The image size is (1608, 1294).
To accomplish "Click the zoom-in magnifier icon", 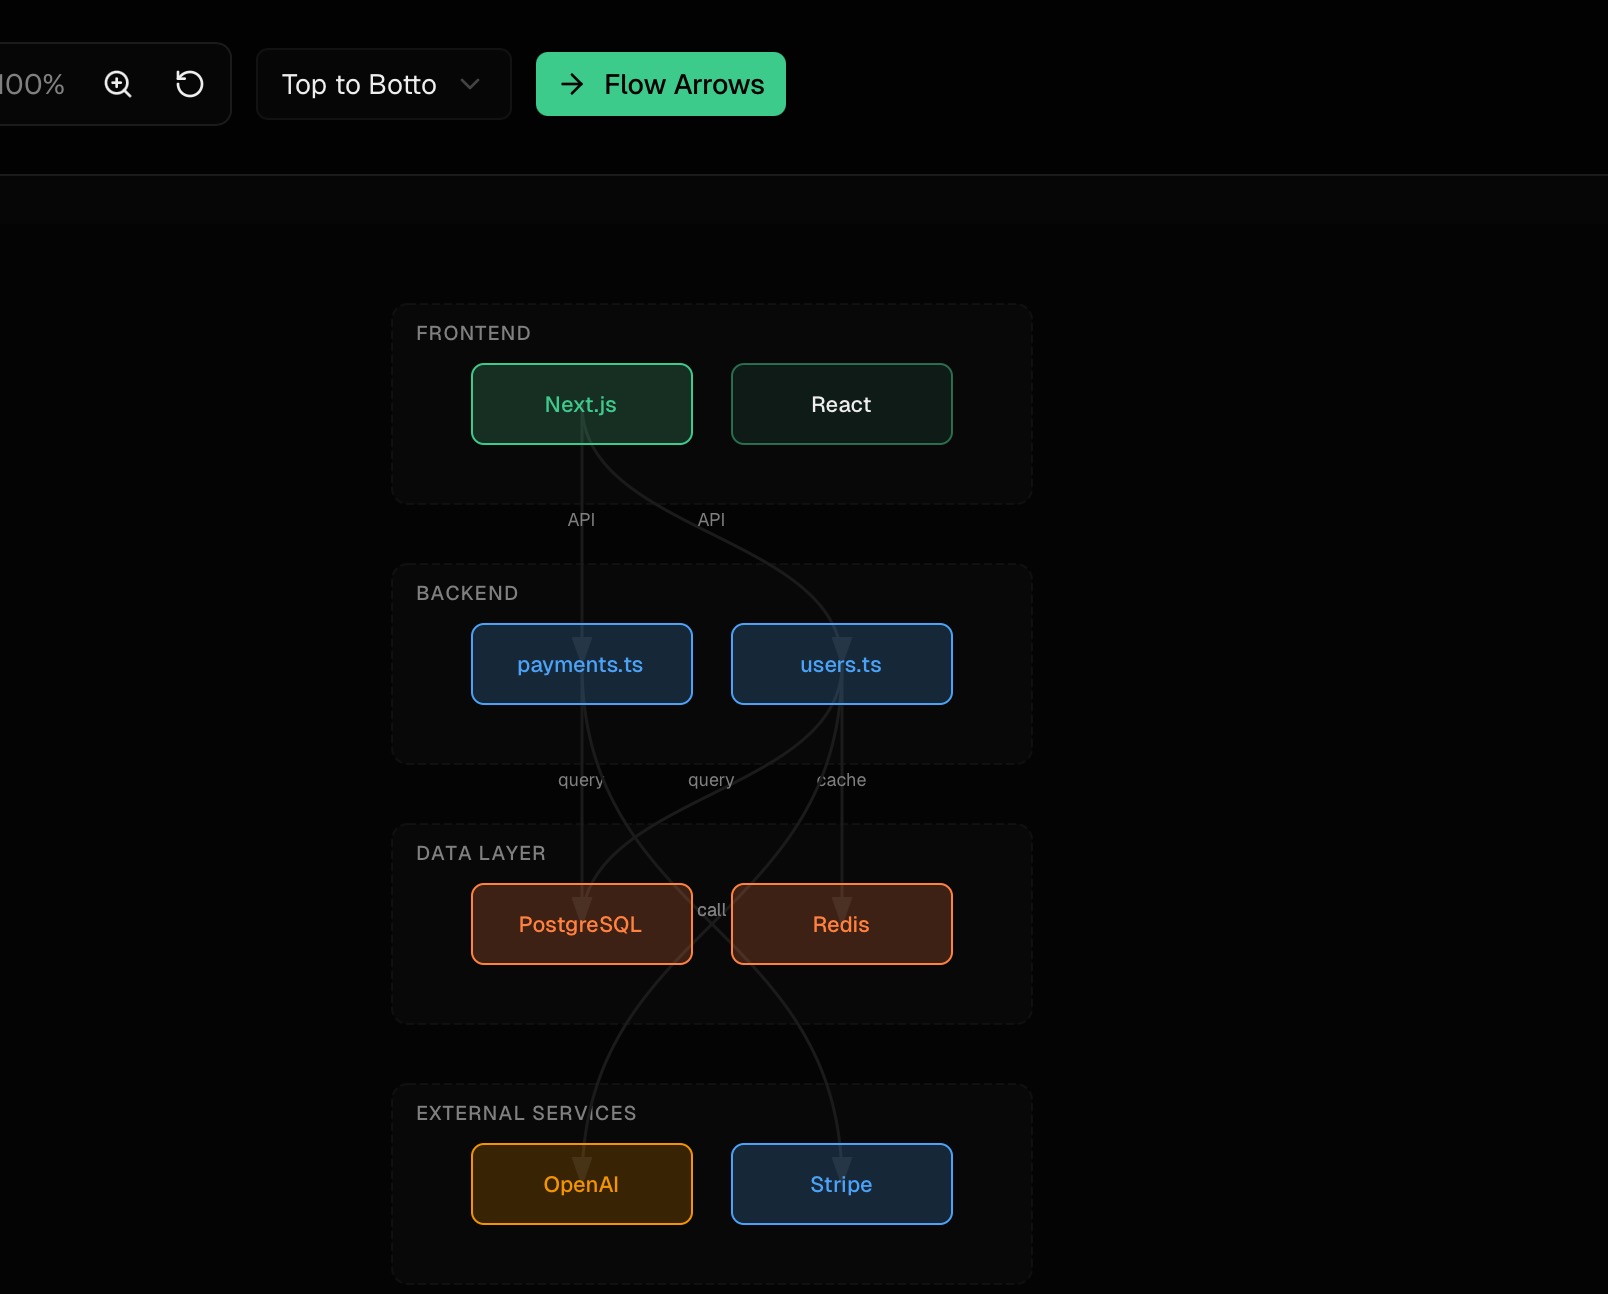I will [x=118, y=84].
